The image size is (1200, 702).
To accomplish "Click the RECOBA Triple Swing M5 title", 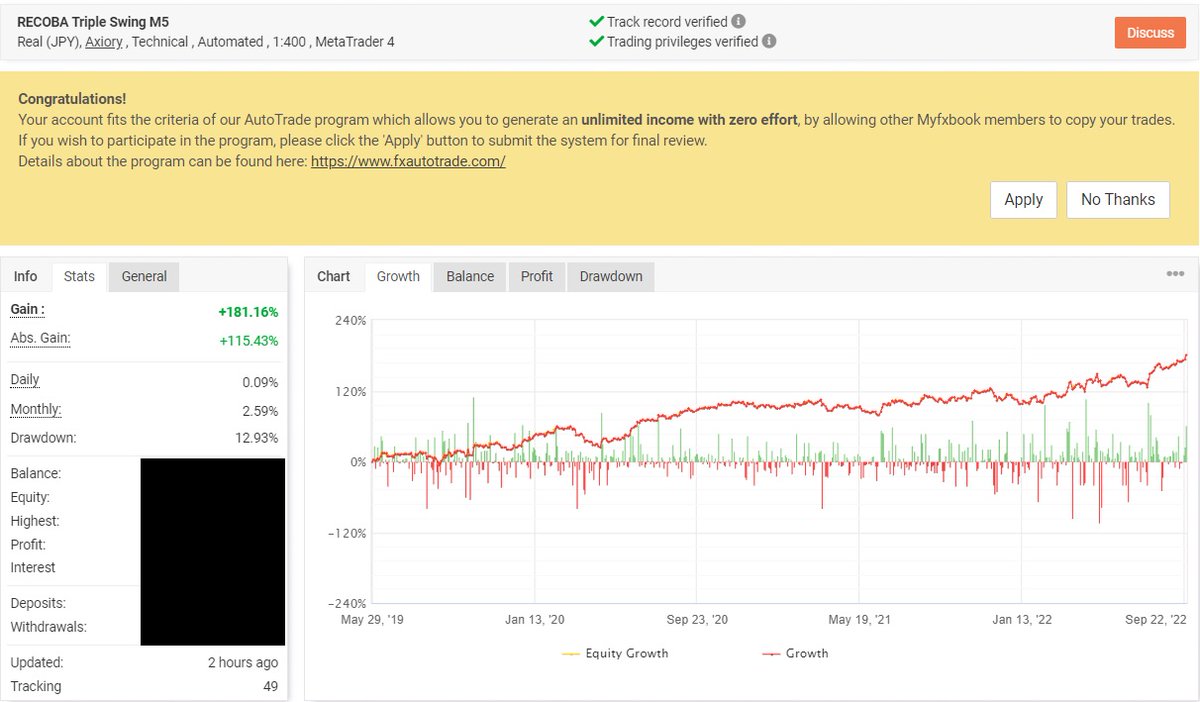I will click(x=93, y=21).
